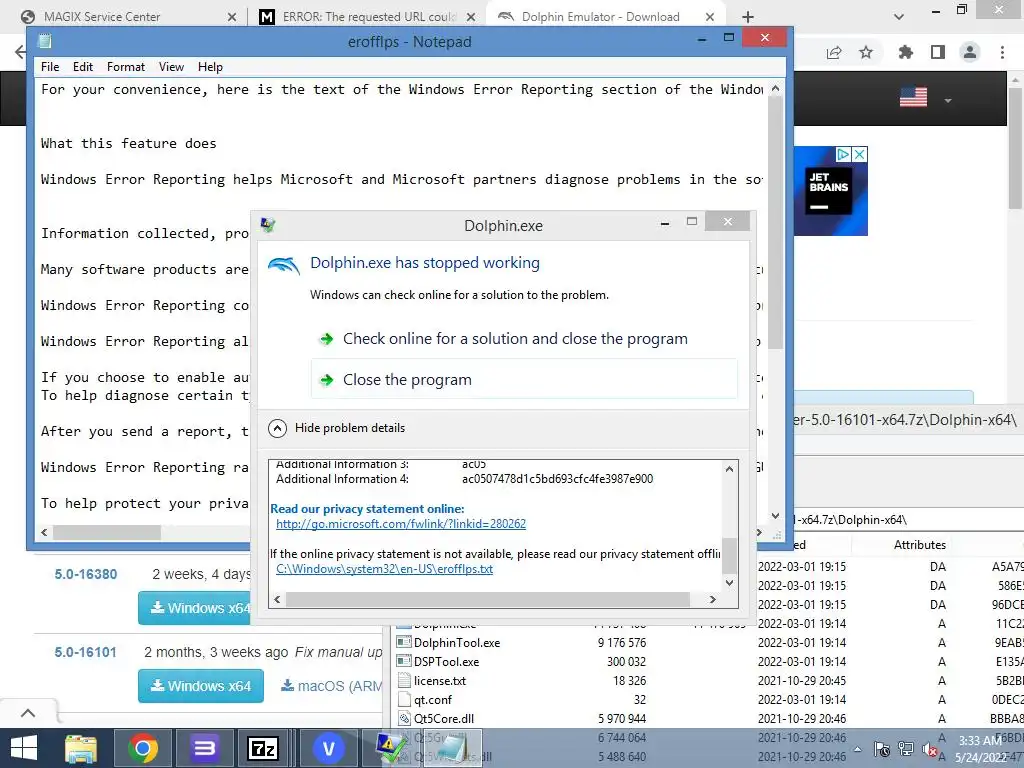The image size is (1024, 768).
Task: Open the Notepad Format menu
Action: (126, 67)
